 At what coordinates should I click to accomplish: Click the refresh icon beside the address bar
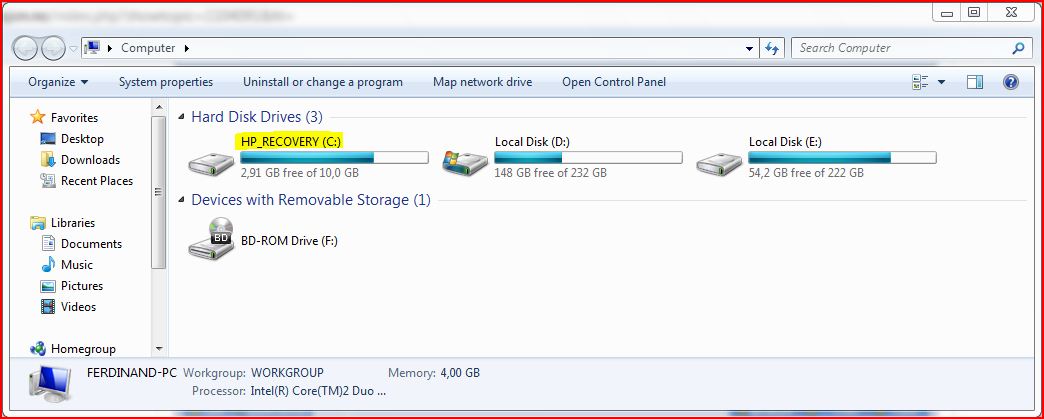[x=772, y=48]
